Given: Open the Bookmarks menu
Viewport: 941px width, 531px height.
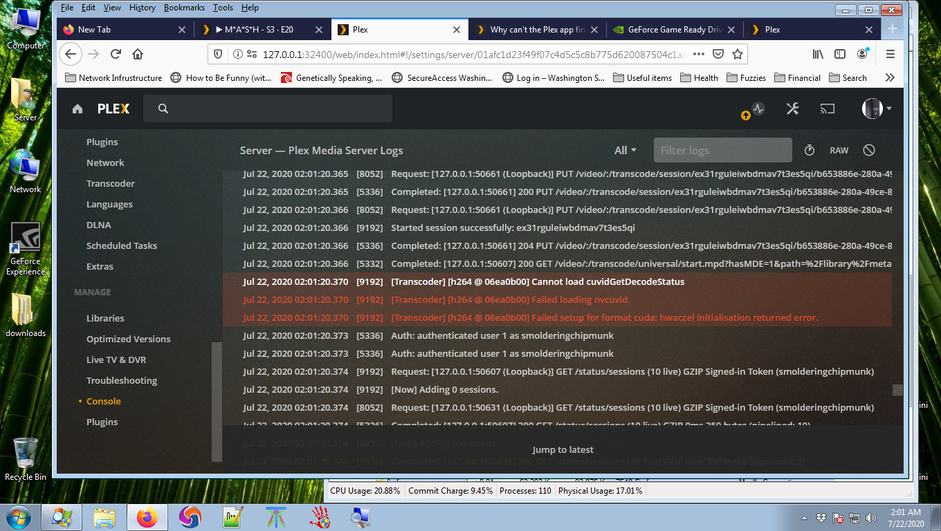Looking at the screenshot, I should click(x=184, y=8).
